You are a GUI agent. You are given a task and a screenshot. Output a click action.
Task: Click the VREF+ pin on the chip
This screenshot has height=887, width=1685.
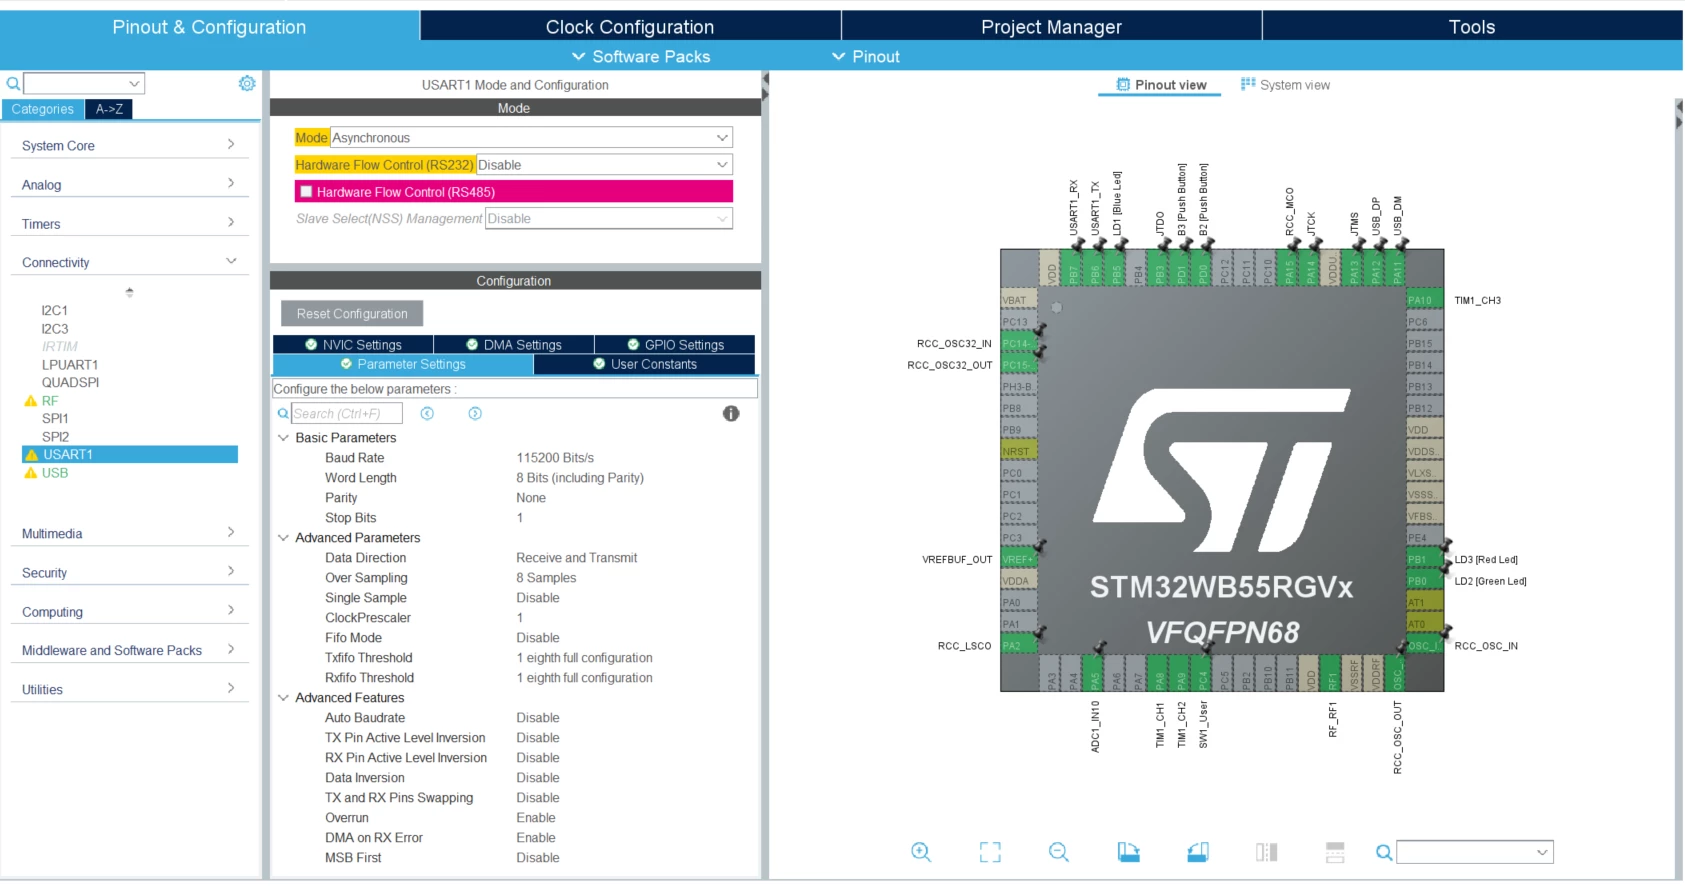coord(1019,559)
